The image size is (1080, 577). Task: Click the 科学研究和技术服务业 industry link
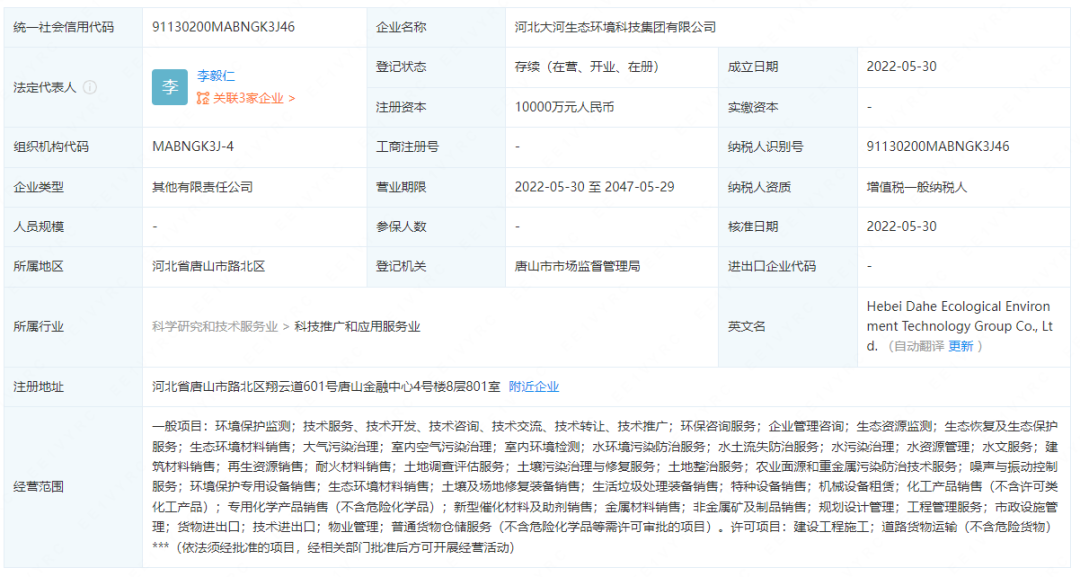[215, 326]
